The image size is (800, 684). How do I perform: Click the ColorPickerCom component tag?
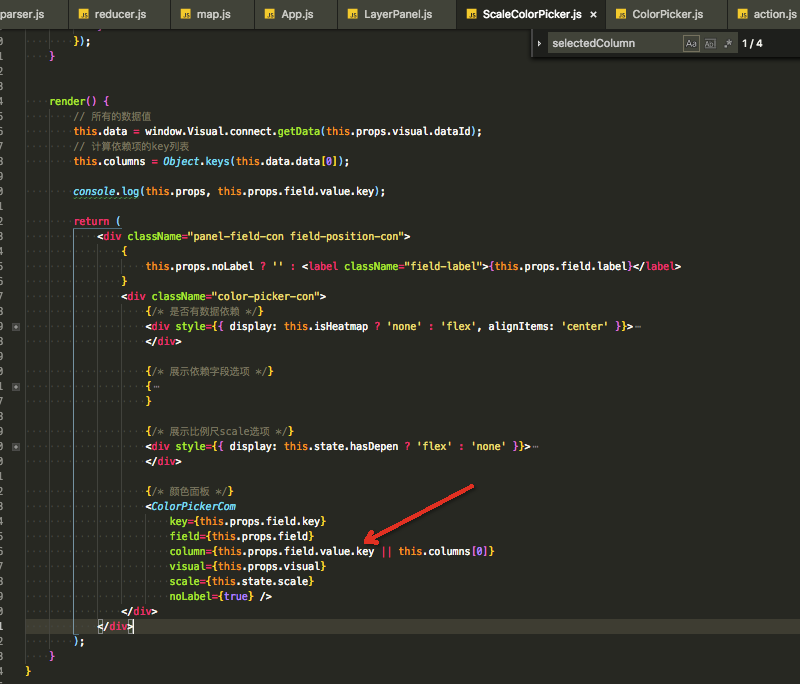(193, 506)
